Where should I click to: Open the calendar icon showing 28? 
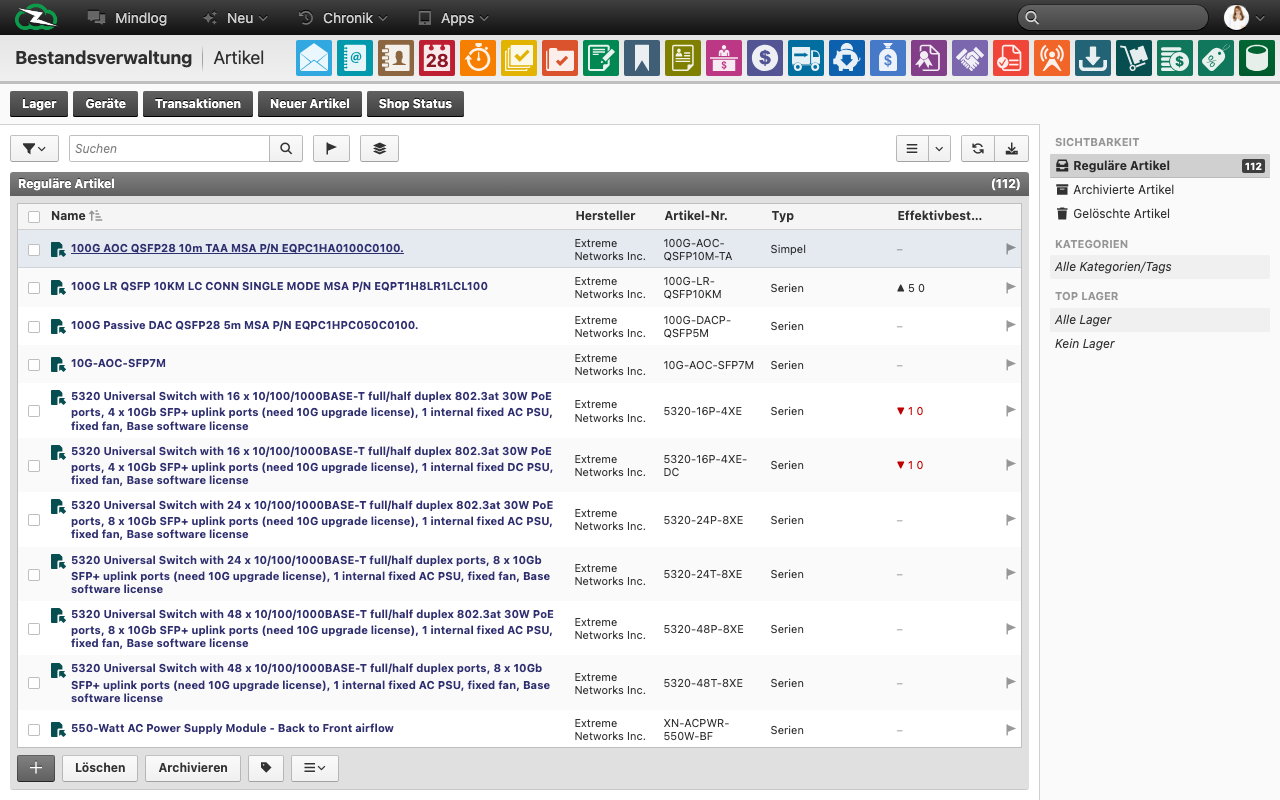point(437,58)
